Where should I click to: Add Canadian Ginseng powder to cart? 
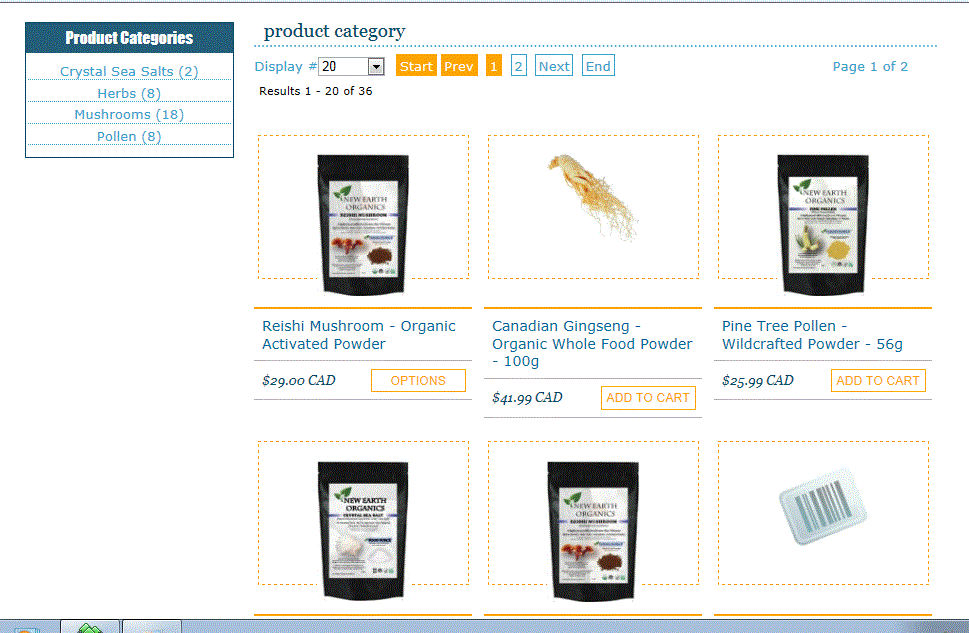click(x=648, y=398)
